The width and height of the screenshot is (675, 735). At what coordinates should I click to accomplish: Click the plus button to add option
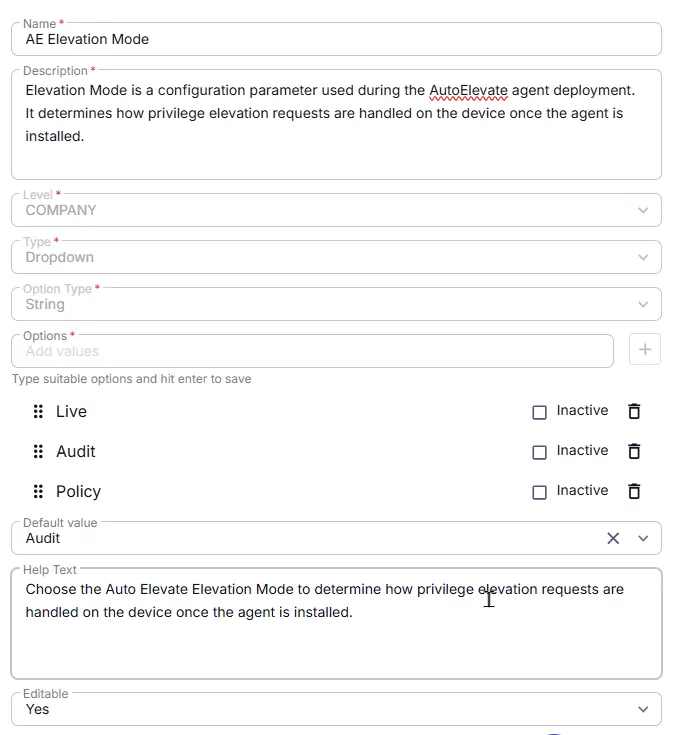click(x=645, y=349)
